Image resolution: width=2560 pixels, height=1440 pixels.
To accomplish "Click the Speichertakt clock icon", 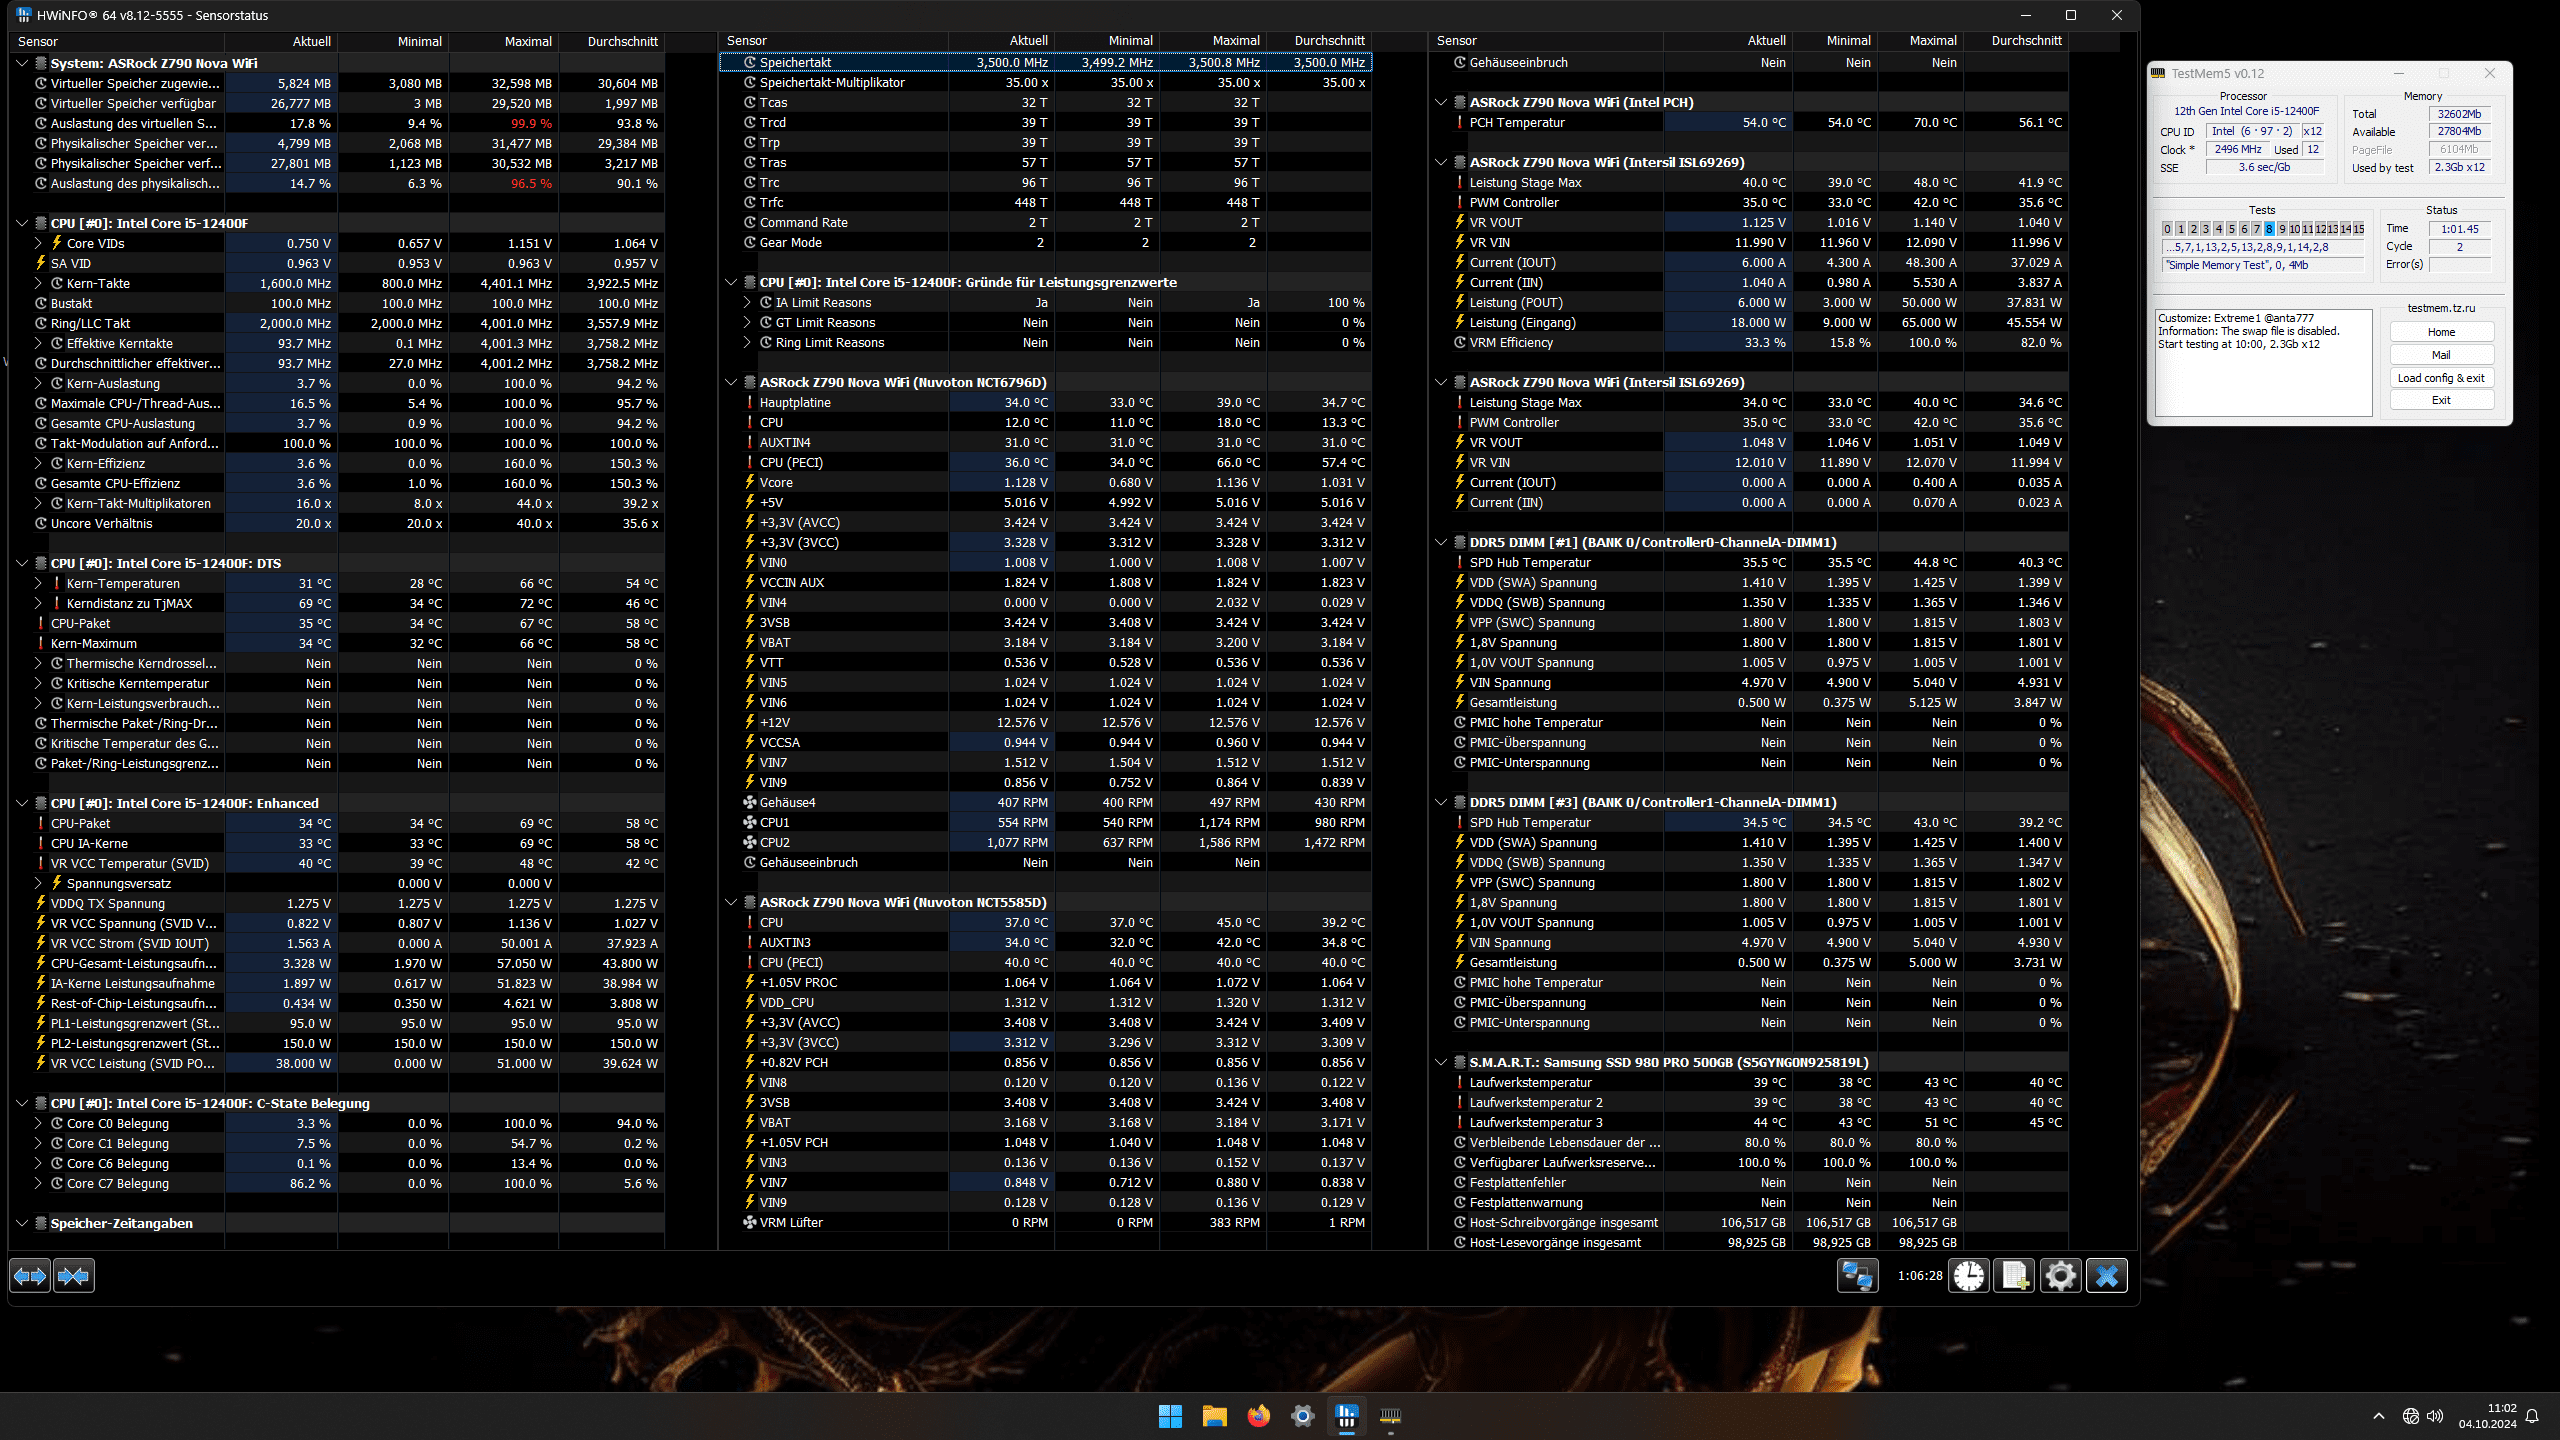I will point(749,62).
